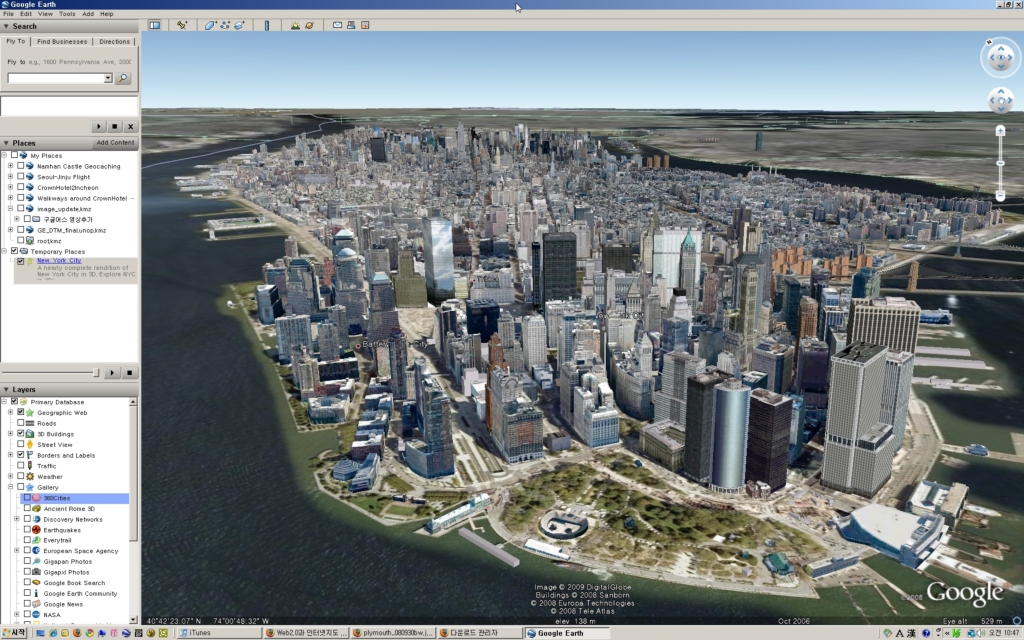1024x640 pixels.
Task: Expand the Seoul-Jinju Flight folder
Action: 10,177
